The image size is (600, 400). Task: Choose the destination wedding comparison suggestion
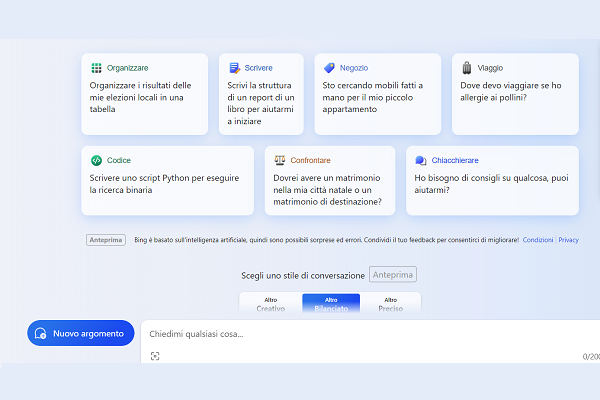tap(330, 181)
